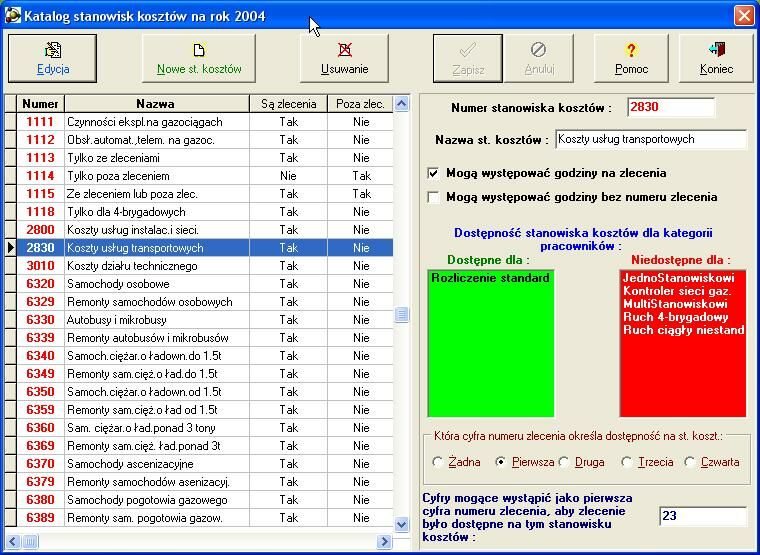Select row 6370 Samochody ascenizacyjne
Screen dimensions: 760x555
(x=205, y=464)
